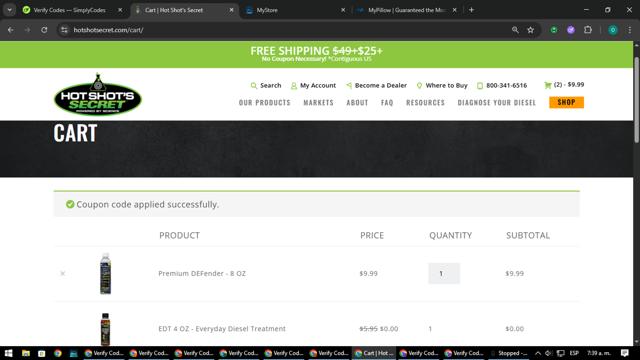This screenshot has width=640, height=360.
Task: Click ESP input language indicator
Action: coord(574,353)
